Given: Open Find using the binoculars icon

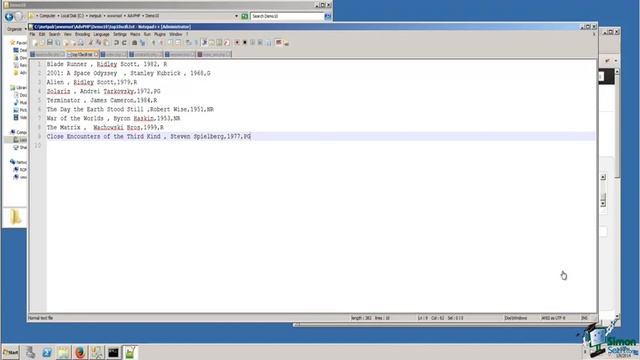Looking at the screenshot, I should 134,42.
